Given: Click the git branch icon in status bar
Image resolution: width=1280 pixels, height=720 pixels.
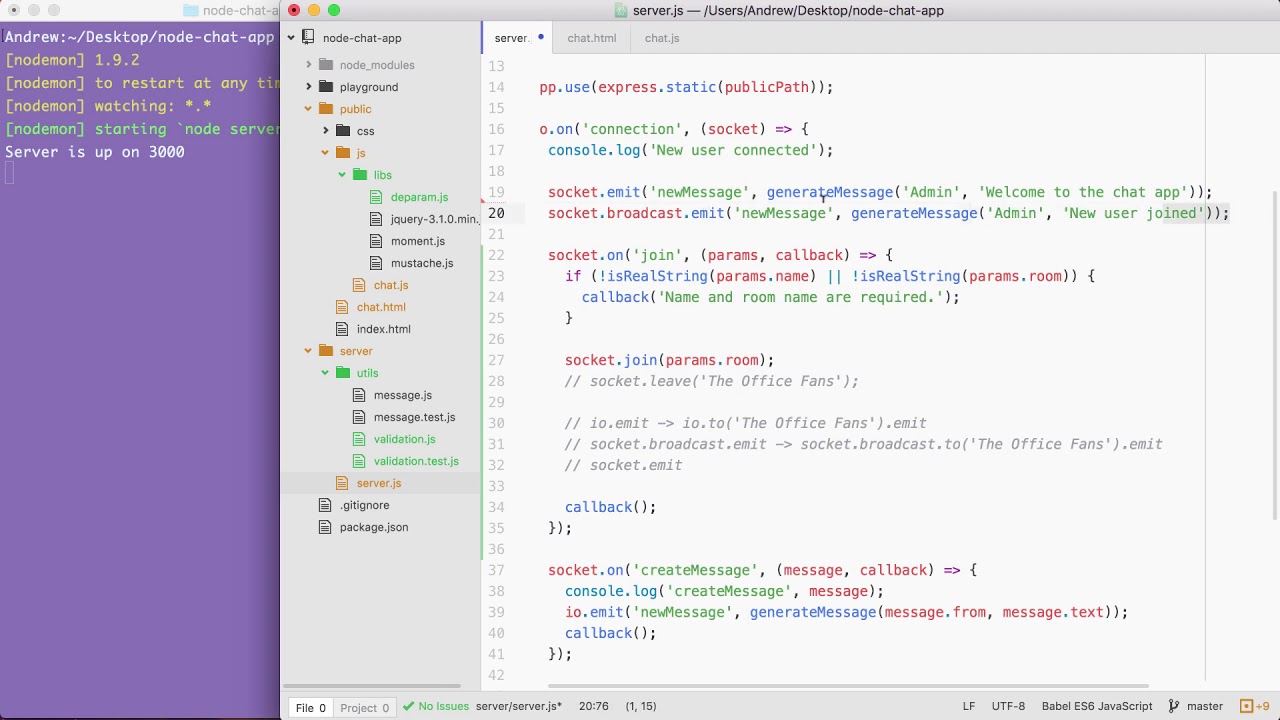Looking at the screenshot, I should pyautogui.click(x=1174, y=706).
